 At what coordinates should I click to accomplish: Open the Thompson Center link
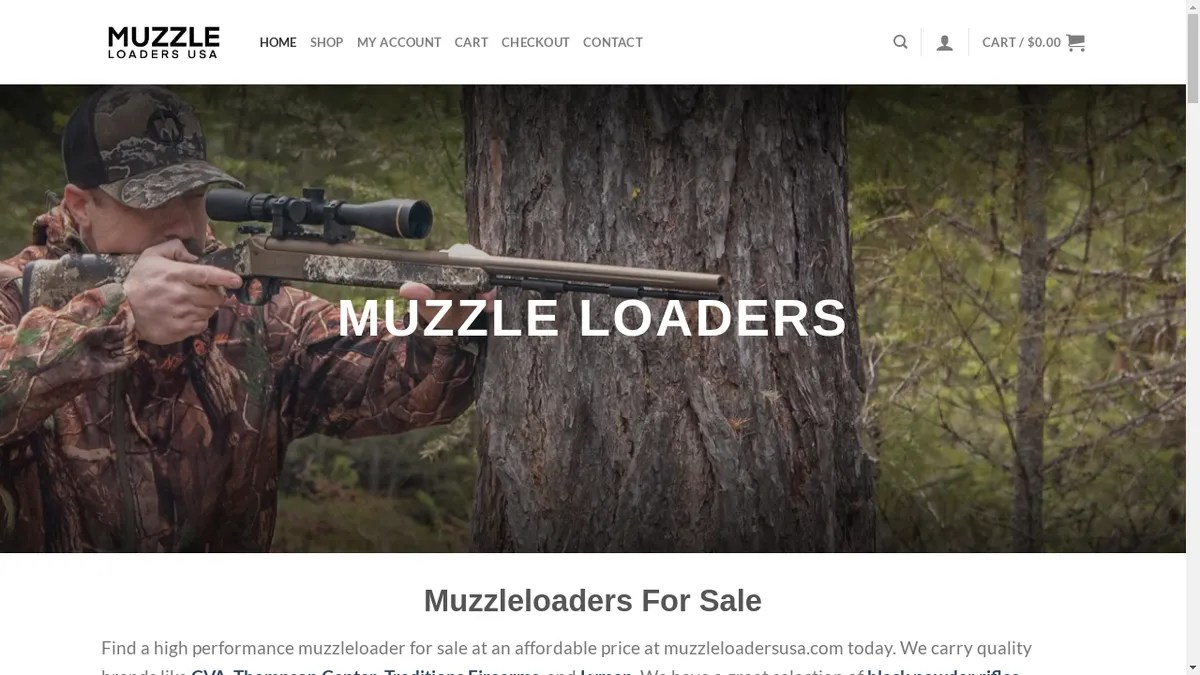coord(304,671)
